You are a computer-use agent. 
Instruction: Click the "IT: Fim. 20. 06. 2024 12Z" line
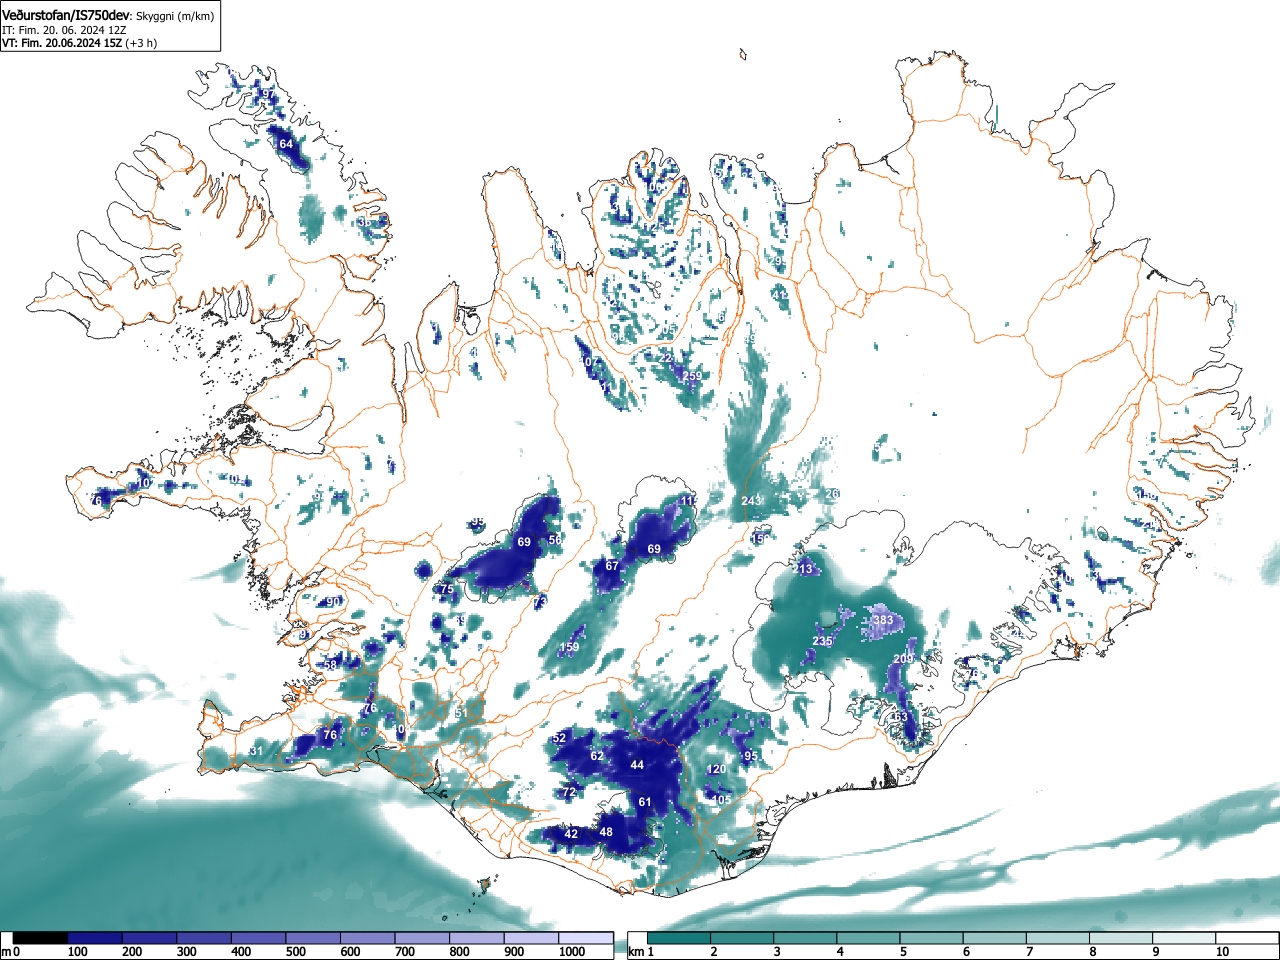click(x=64, y=31)
